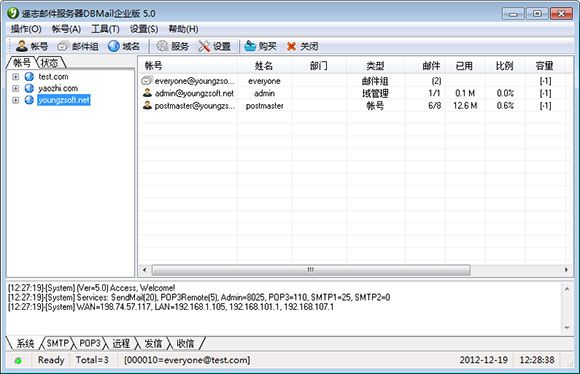This screenshot has height=374, width=580.
Task: Sort by the 比例 column header
Action: (505, 66)
